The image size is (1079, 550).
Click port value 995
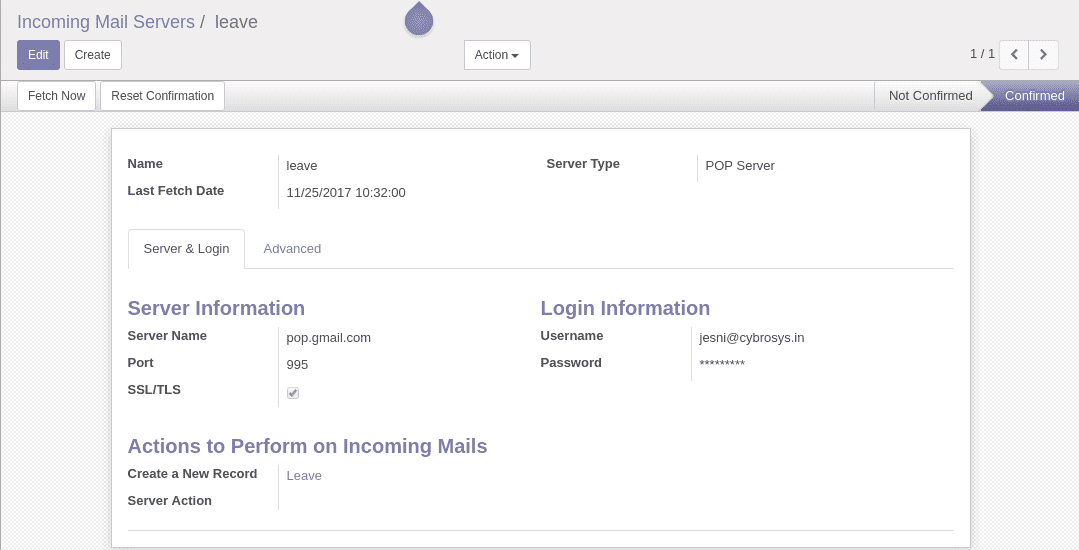click(x=297, y=365)
